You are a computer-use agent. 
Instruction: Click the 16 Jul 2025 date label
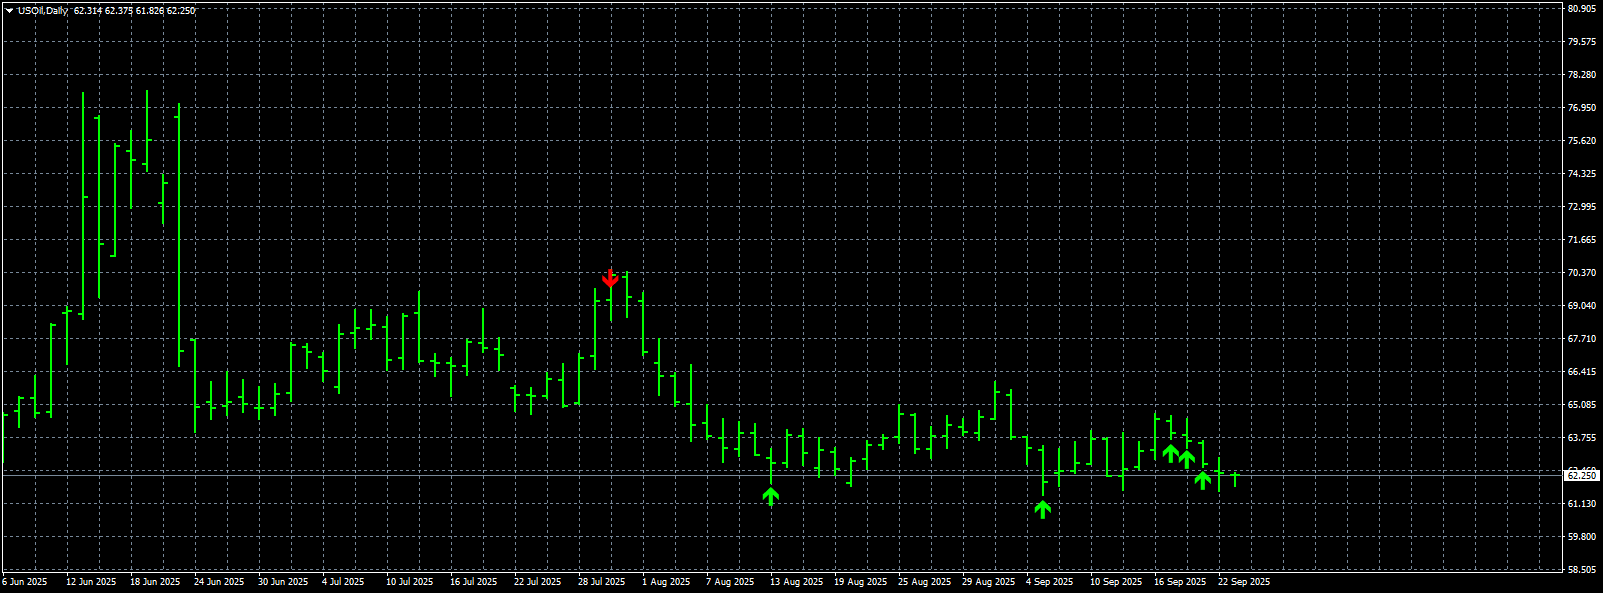(x=474, y=581)
